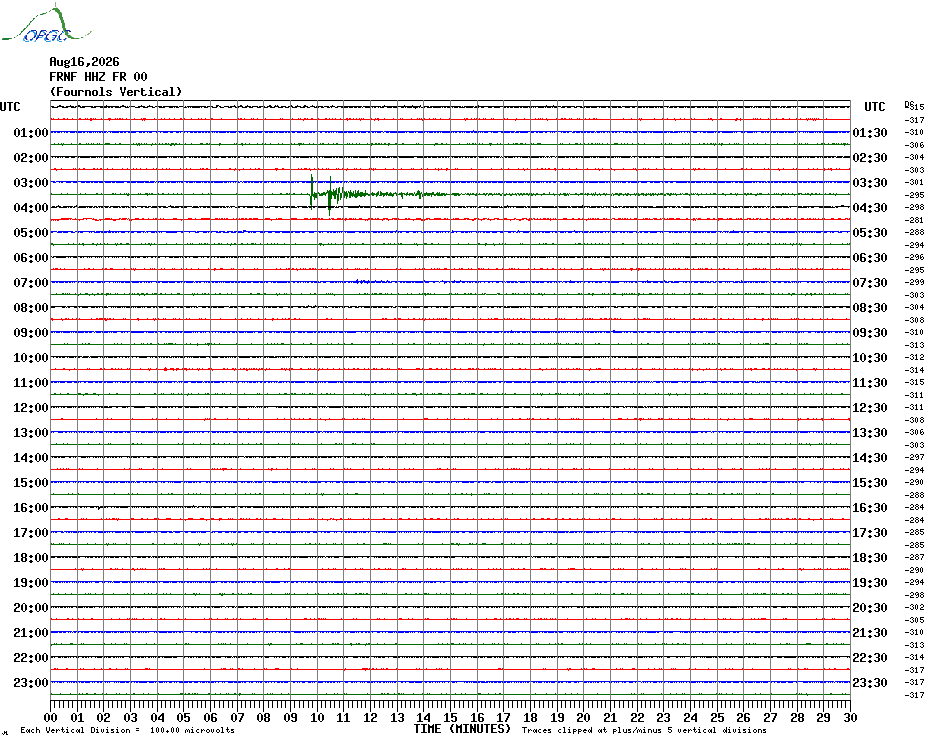This screenshot has width=930, height=744.
Task: Click the offset value "-305" in the right column
Action: click(914, 620)
